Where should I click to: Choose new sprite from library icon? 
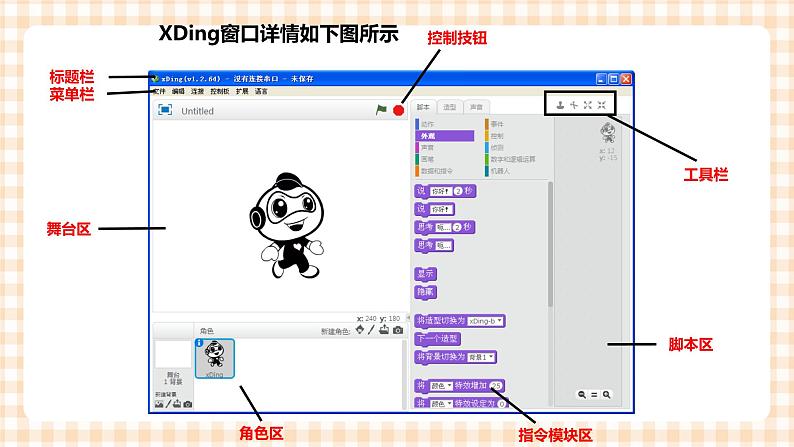(360, 330)
